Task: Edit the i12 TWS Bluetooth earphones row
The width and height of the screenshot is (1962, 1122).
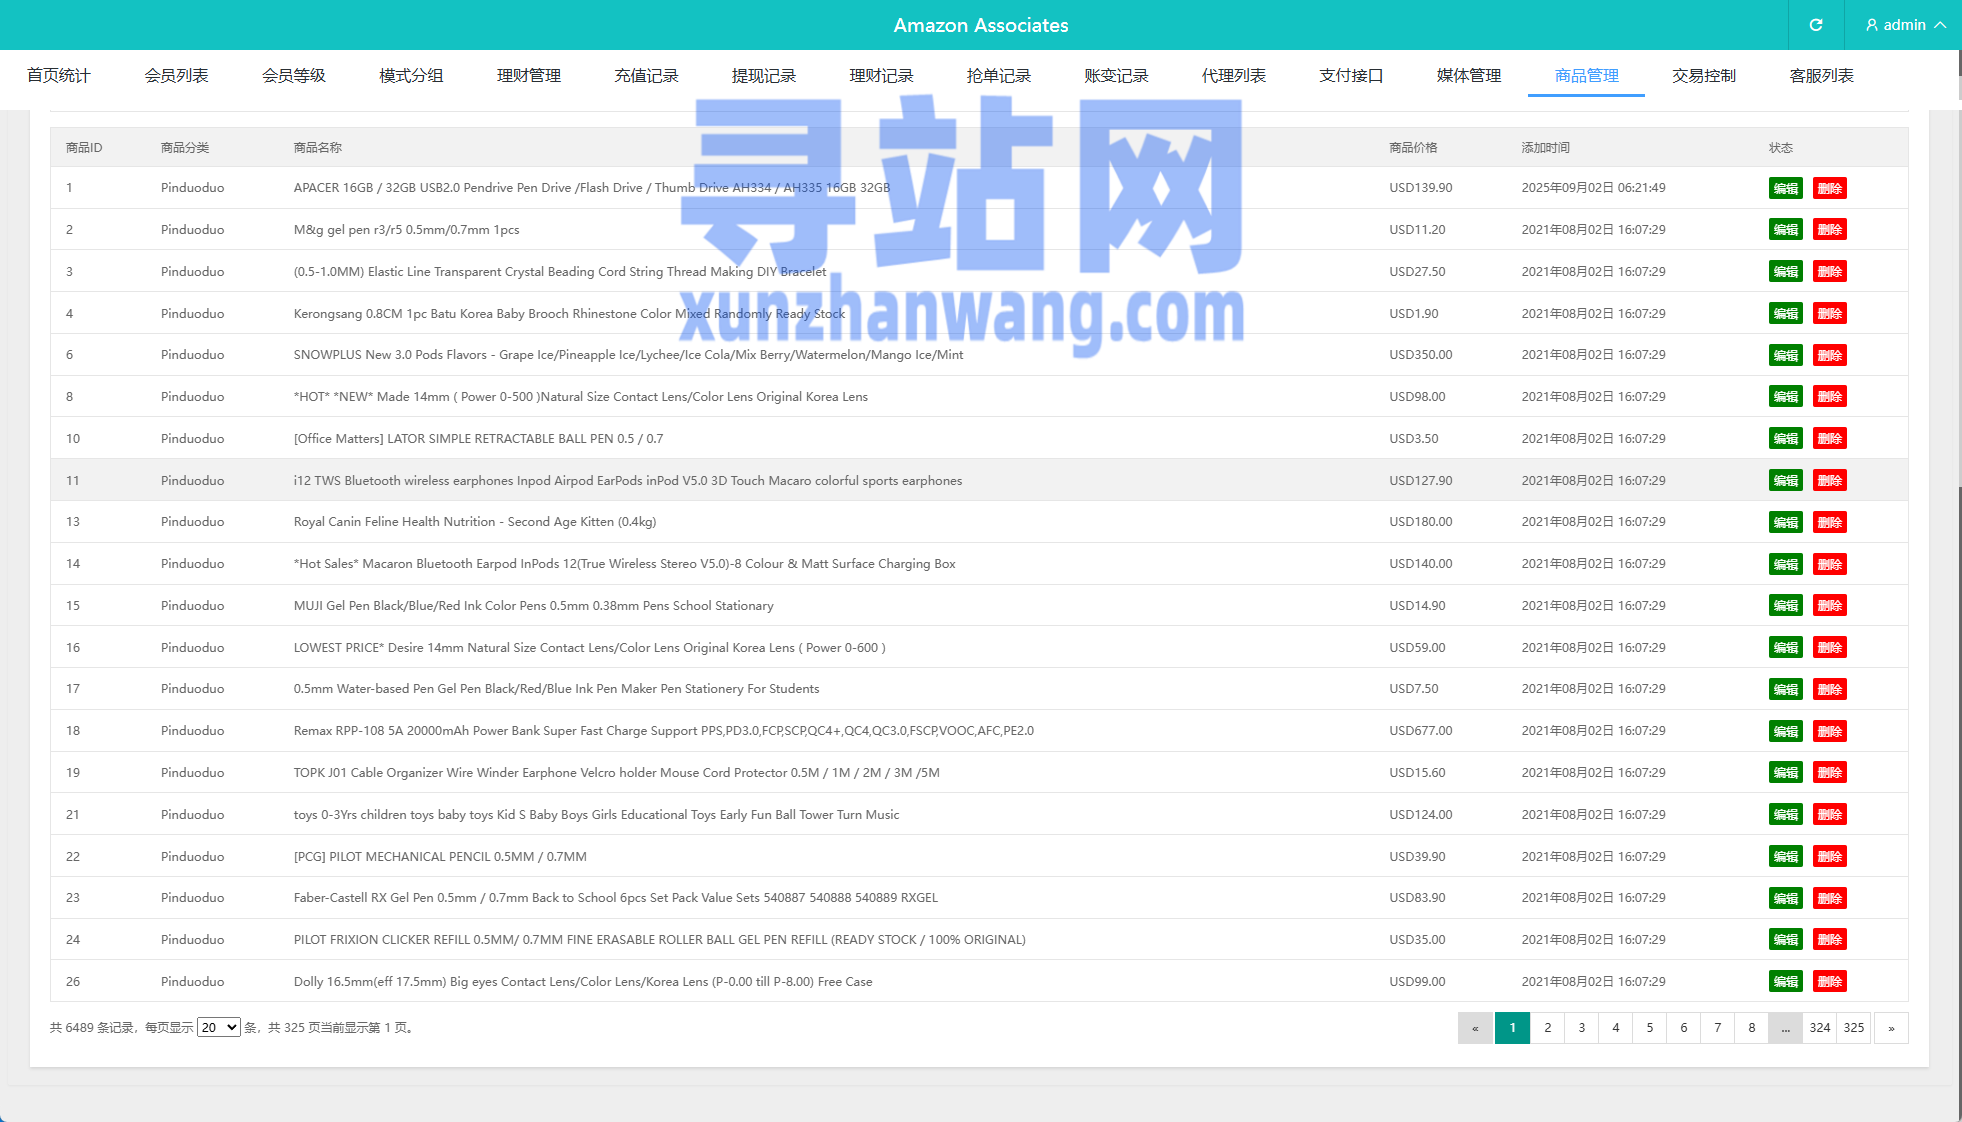Action: [1785, 481]
